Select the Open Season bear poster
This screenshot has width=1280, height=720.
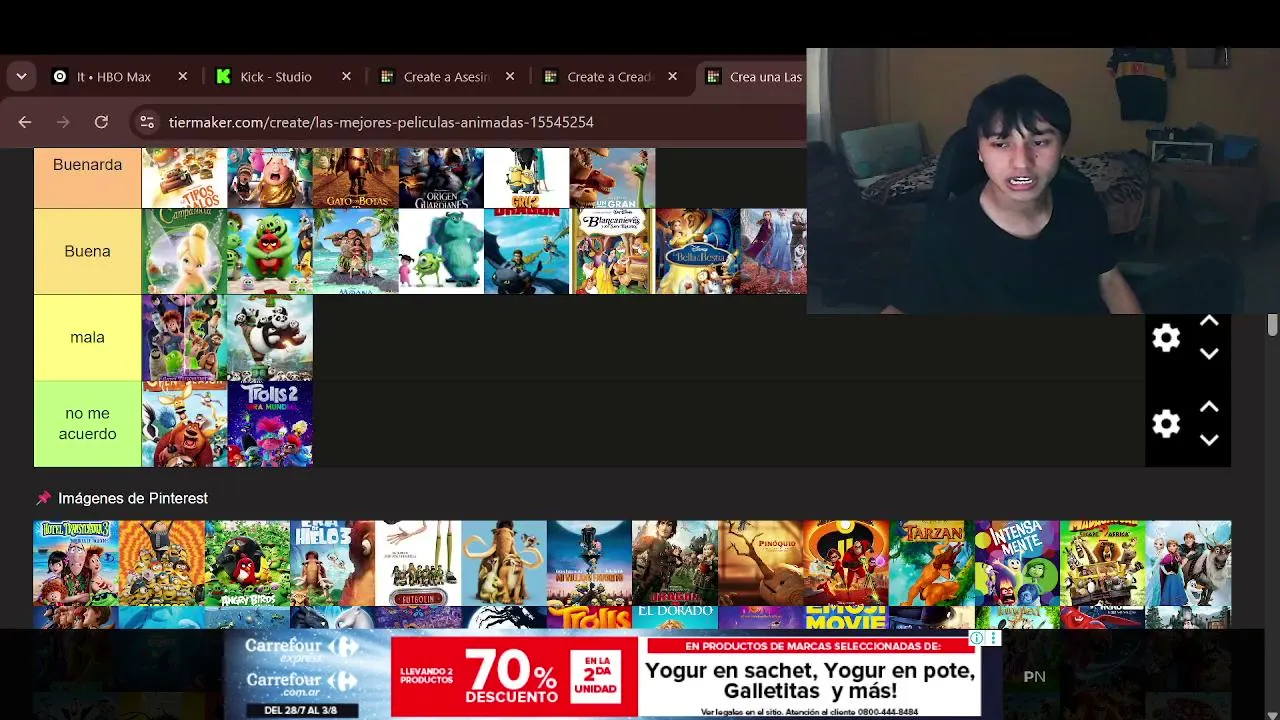(185, 423)
